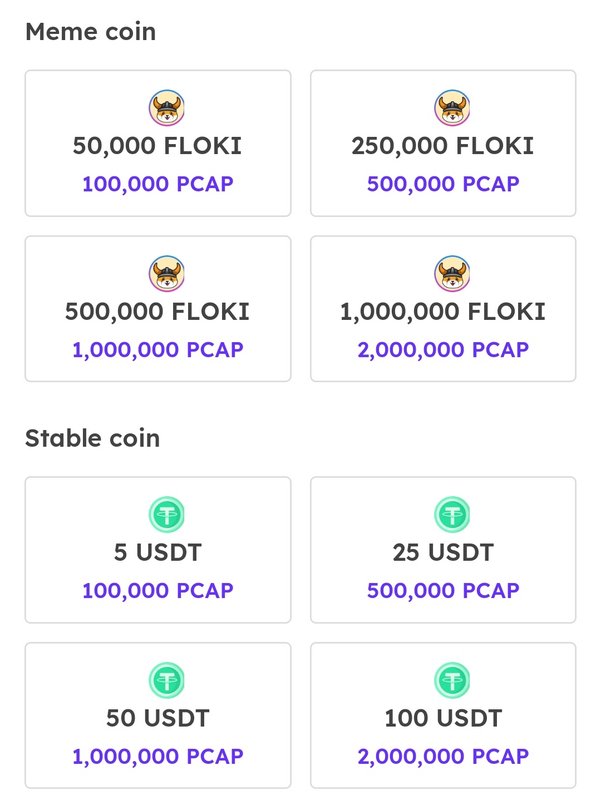
Task: Select the 1,000,000 FLOKI option
Action: (443, 309)
